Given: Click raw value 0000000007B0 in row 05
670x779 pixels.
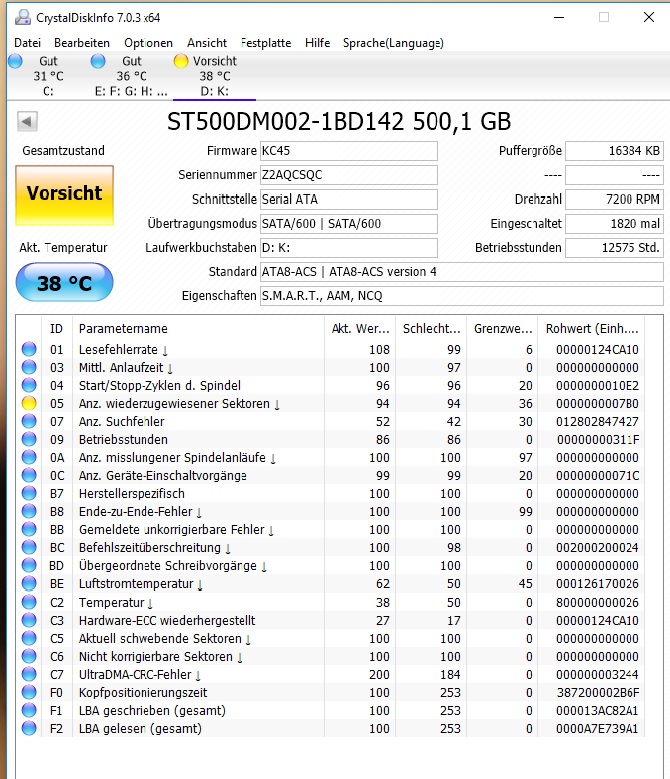Looking at the screenshot, I should click(597, 403).
